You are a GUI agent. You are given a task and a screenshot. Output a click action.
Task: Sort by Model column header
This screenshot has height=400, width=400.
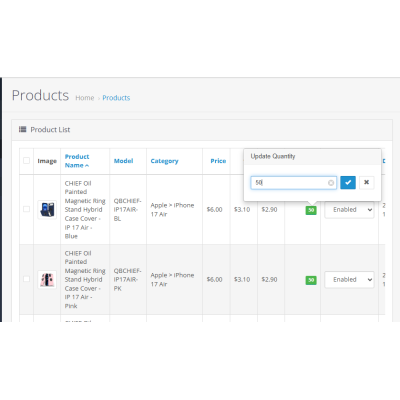click(x=123, y=161)
